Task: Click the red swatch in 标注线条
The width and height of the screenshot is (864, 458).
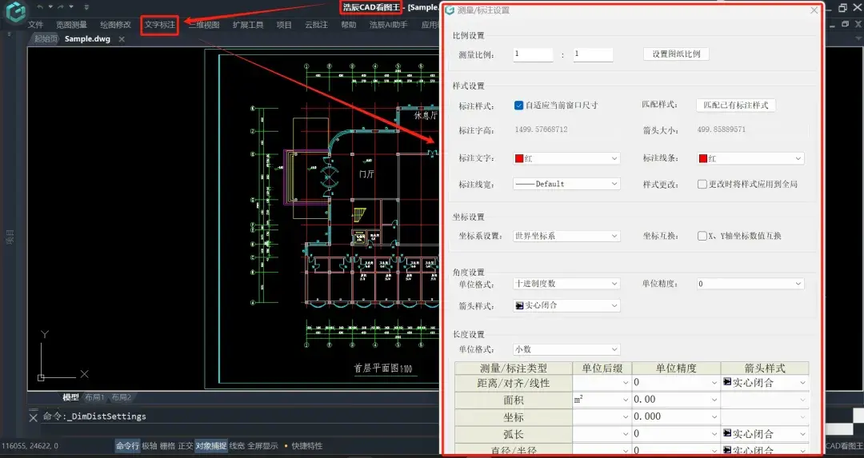Action: tap(703, 159)
